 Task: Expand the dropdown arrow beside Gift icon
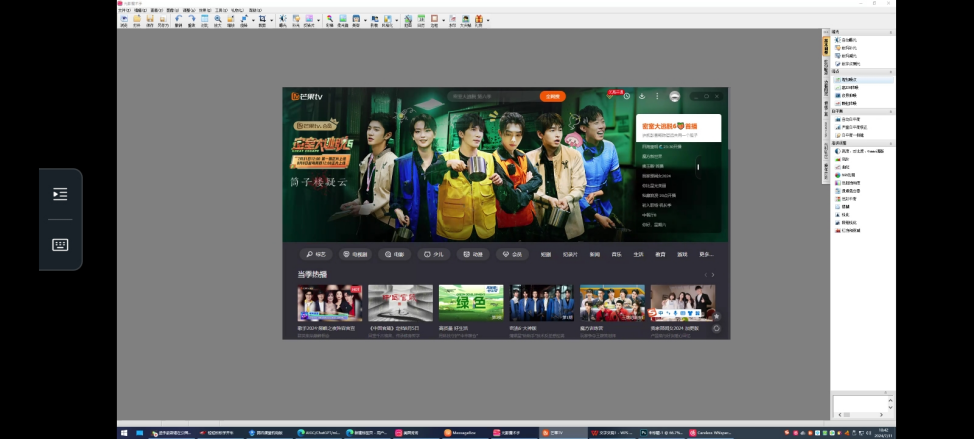[x=488, y=20]
